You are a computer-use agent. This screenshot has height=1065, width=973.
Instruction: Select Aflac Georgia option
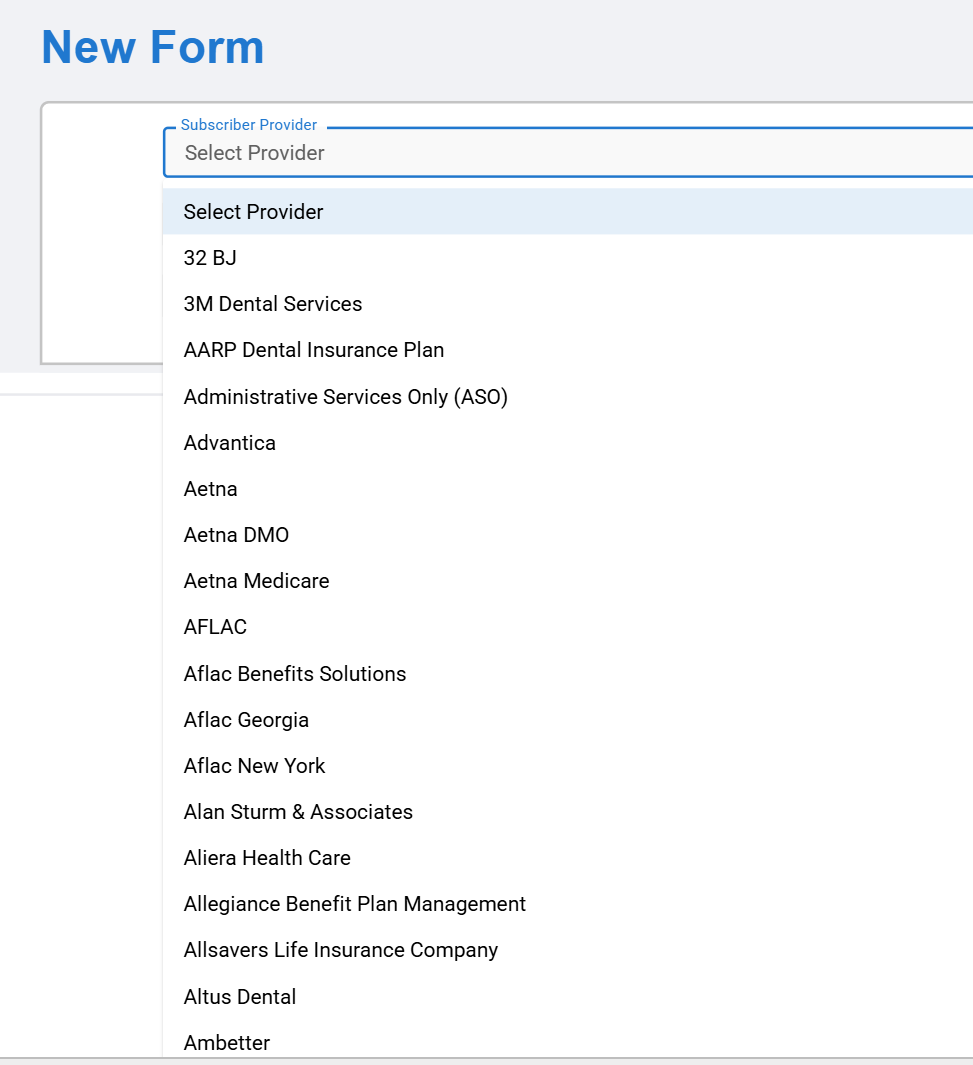(x=246, y=720)
